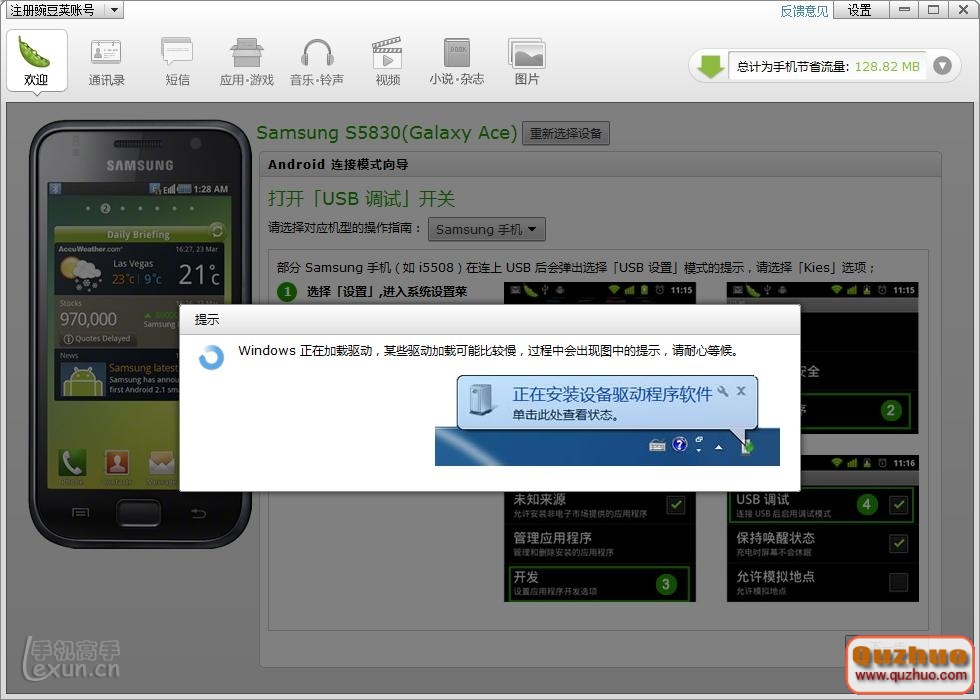The image size is (980, 700).
Task: Click the phone preview home button
Action: click(x=139, y=512)
